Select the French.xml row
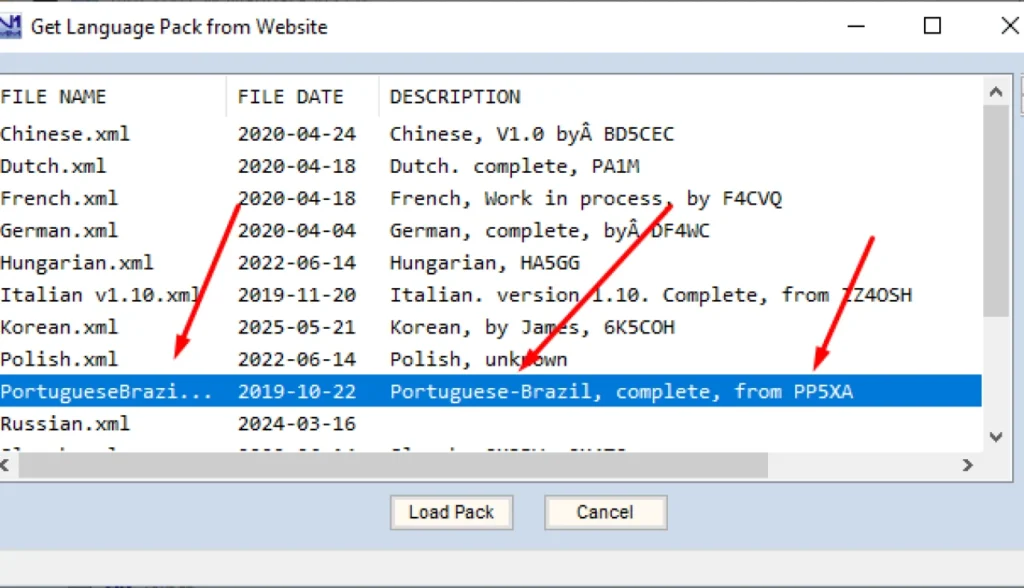The width and height of the screenshot is (1024, 588). click(60, 198)
